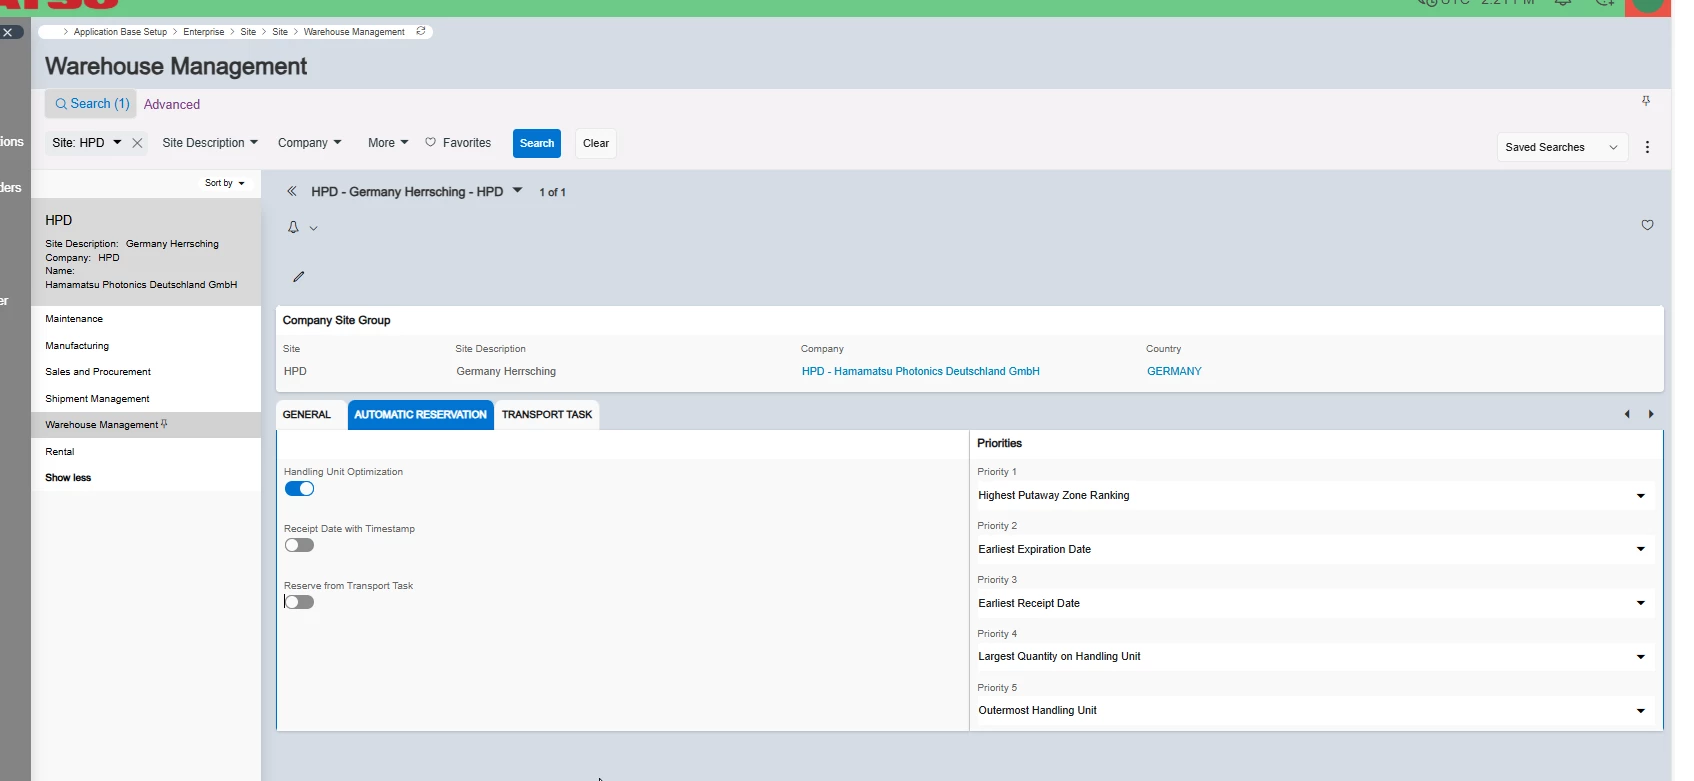Click Warehouse Management in the breadcrumb
The image size is (1694, 781).
(354, 32)
